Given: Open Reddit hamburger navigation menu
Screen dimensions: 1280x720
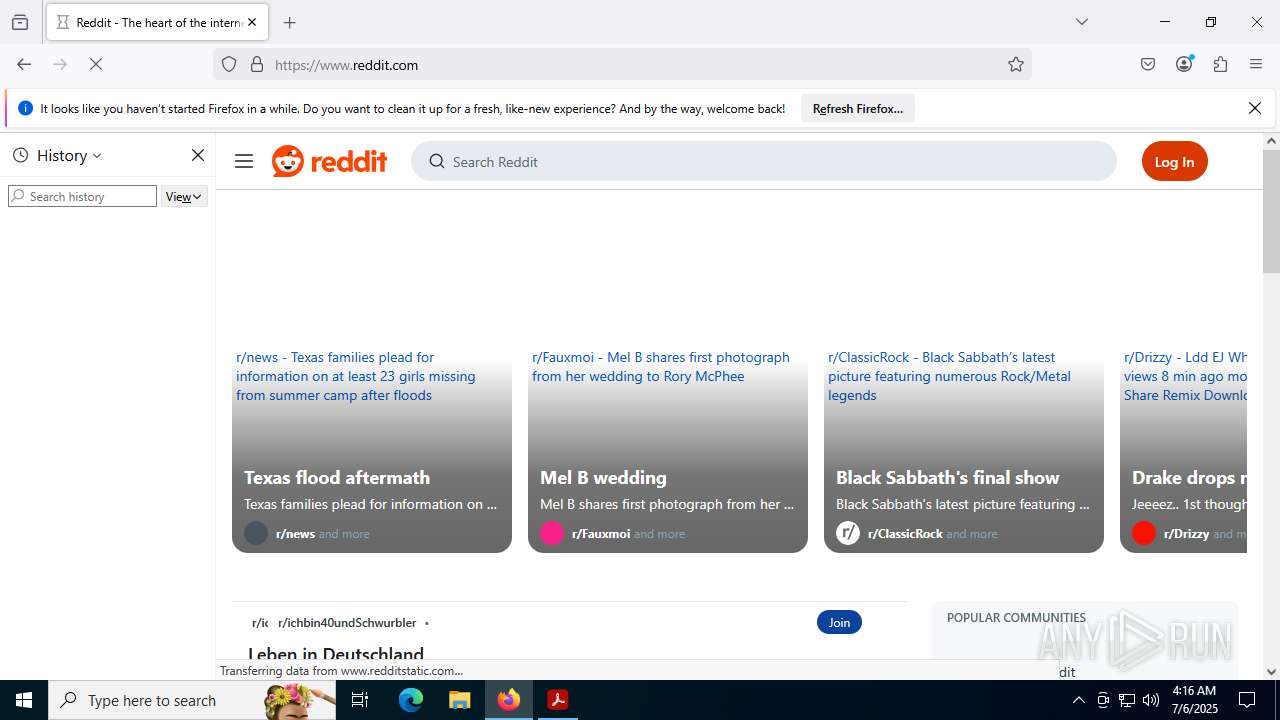Looking at the screenshot, I should pyautogui.click(x=244, y=161).
